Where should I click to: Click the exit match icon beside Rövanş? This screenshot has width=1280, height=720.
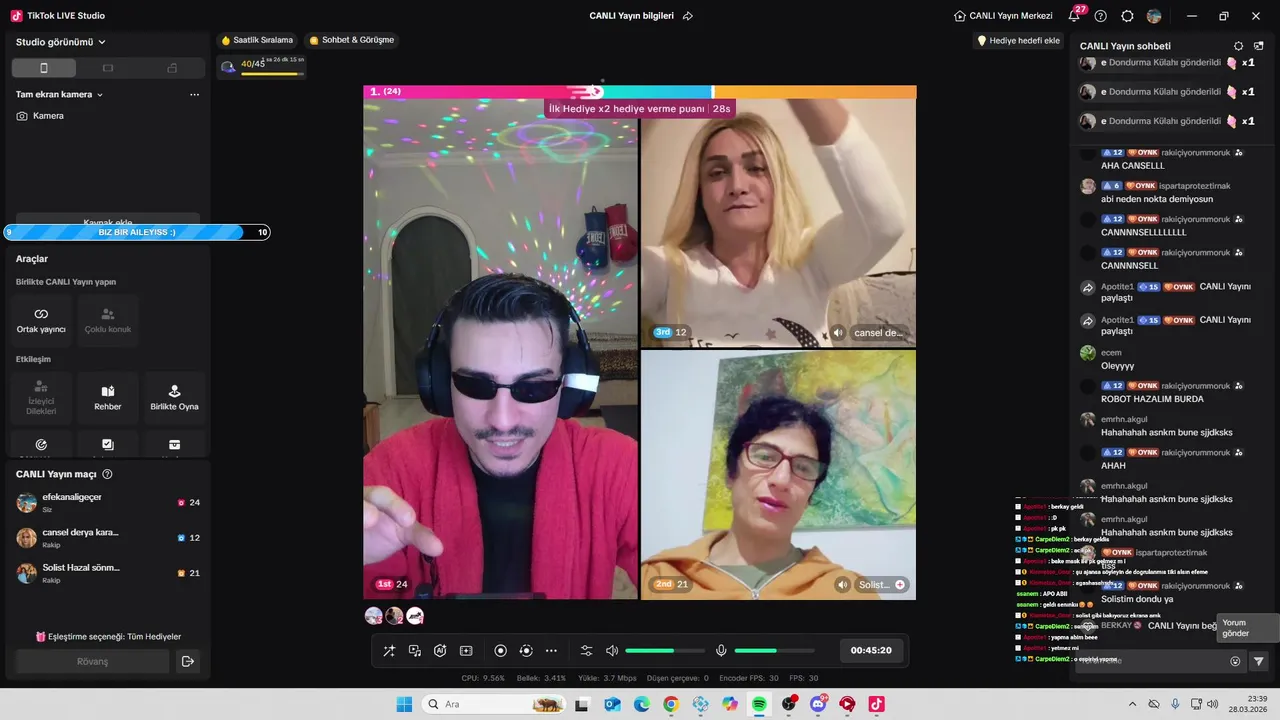(x=187, y=661)
